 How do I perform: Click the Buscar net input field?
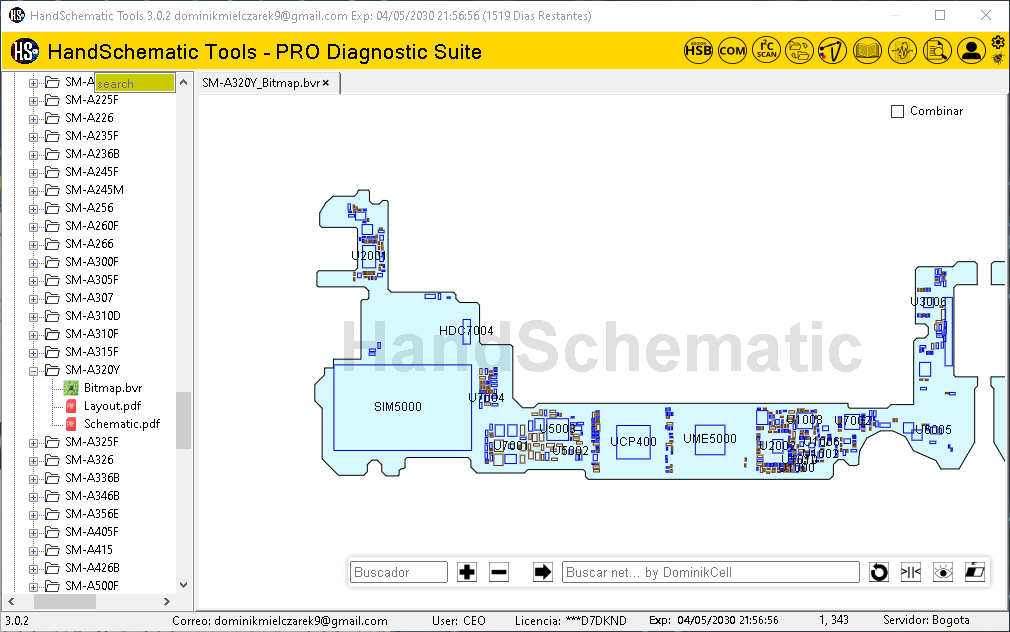(x=711, y=572)
